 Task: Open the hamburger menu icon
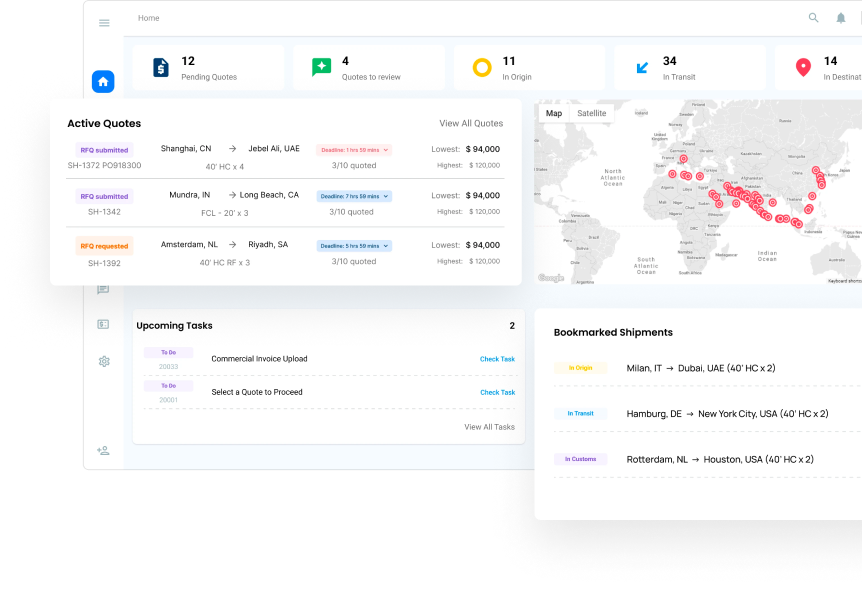pyautogui.click(x=104, y=23)
